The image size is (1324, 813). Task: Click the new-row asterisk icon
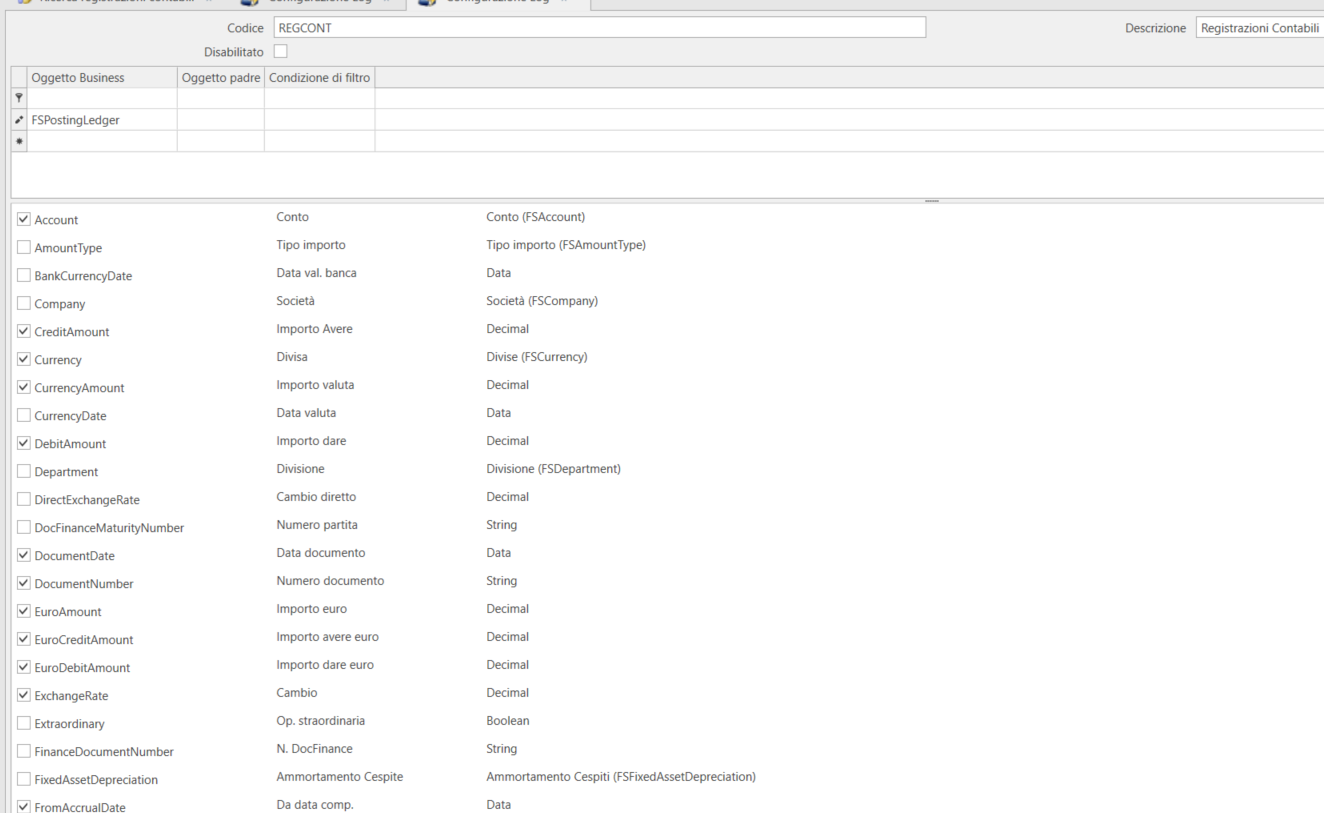pos(19,142)
